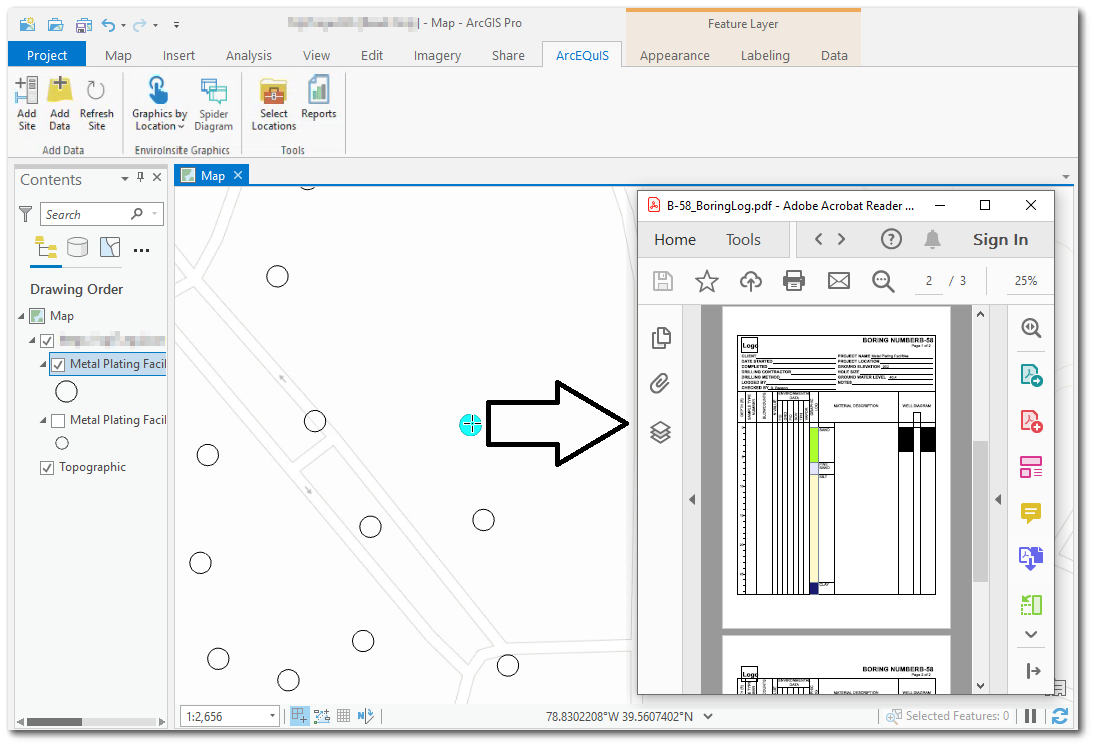
Task: Open the coordinate display format dropdown
Action: pos(708,716)
